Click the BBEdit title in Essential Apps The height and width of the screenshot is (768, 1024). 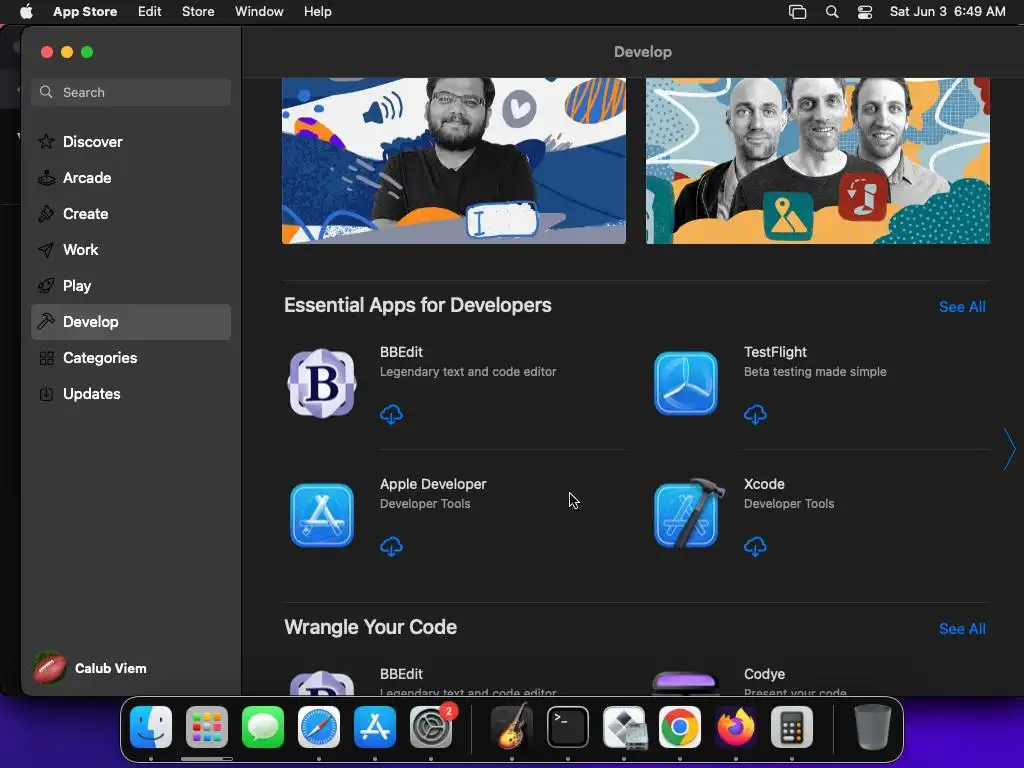pos(401,352)
